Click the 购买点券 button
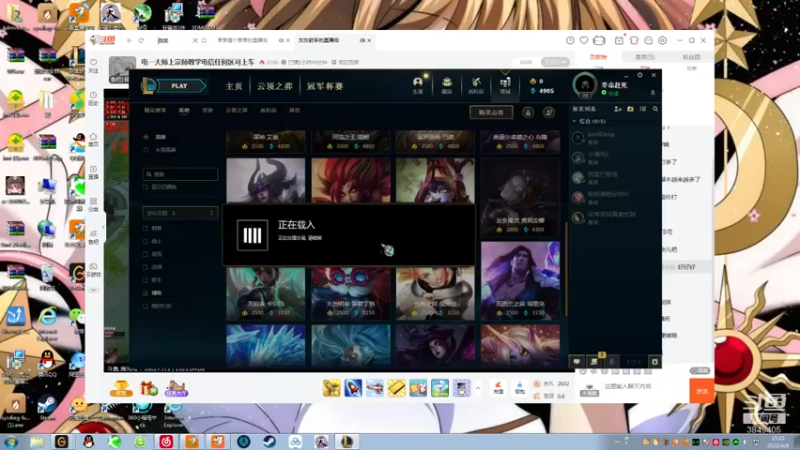 (x=491, y=112)
